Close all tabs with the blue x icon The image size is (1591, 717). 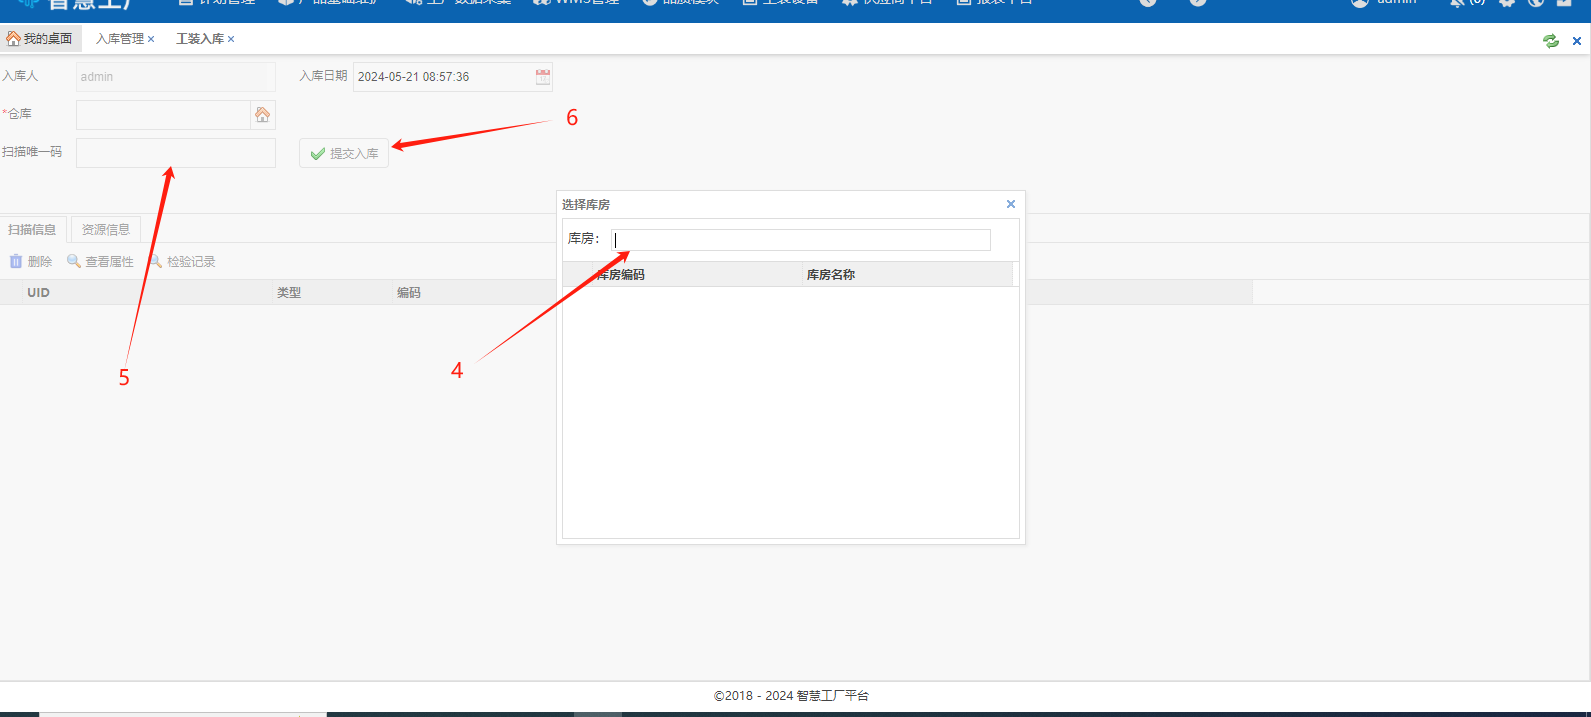tap(1576, 41)
